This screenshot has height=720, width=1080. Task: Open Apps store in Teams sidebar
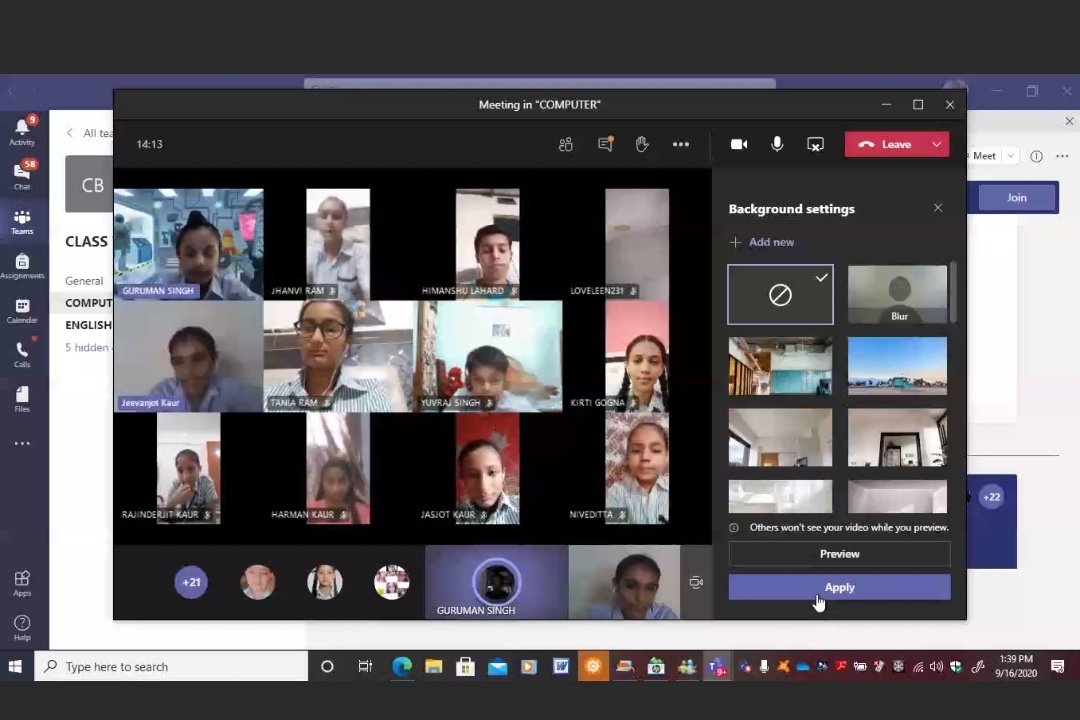coord(22,583)
